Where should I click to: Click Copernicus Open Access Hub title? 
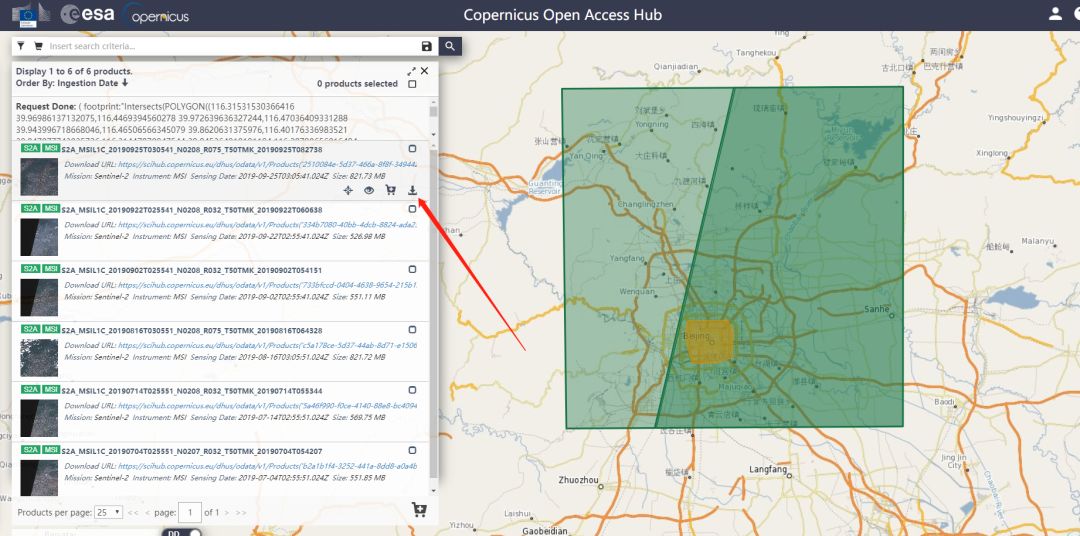pyautogui.click(x=563, y=14)
